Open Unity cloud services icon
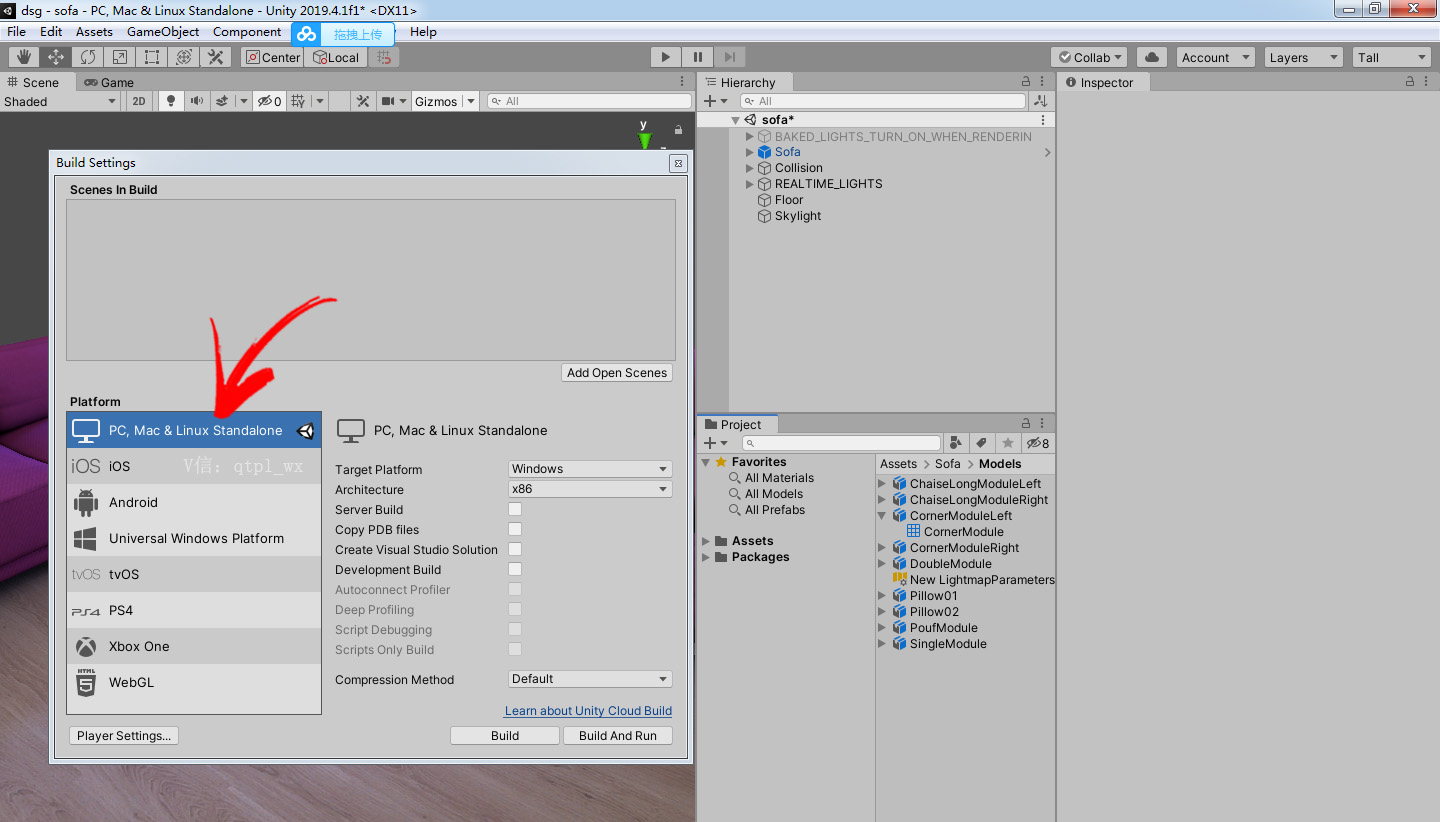Image resolution: width=1440 pixels, height=822 pixels. [x=1152, y=57]
